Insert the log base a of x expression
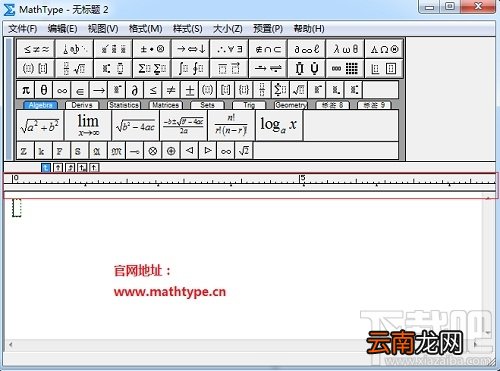This screenshot has height=371, width=500. 279,125
